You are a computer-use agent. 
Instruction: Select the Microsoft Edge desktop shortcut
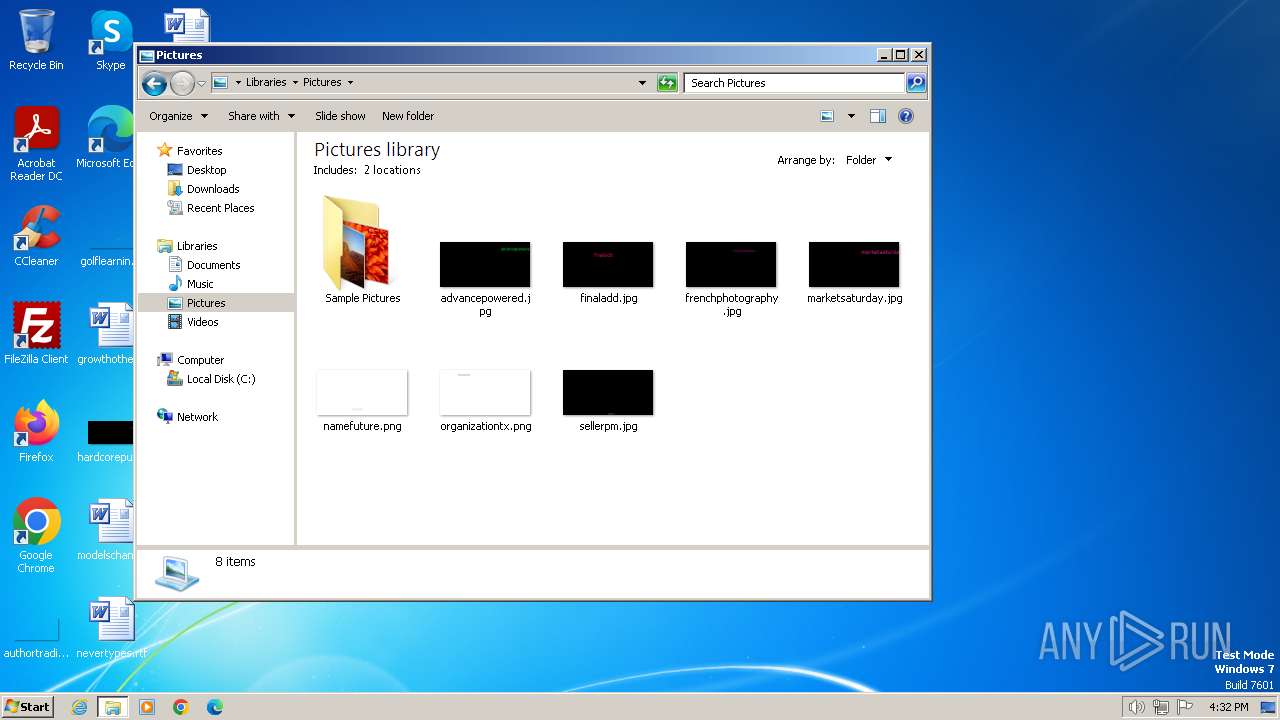pyautogui.click(x=108, y=138)
